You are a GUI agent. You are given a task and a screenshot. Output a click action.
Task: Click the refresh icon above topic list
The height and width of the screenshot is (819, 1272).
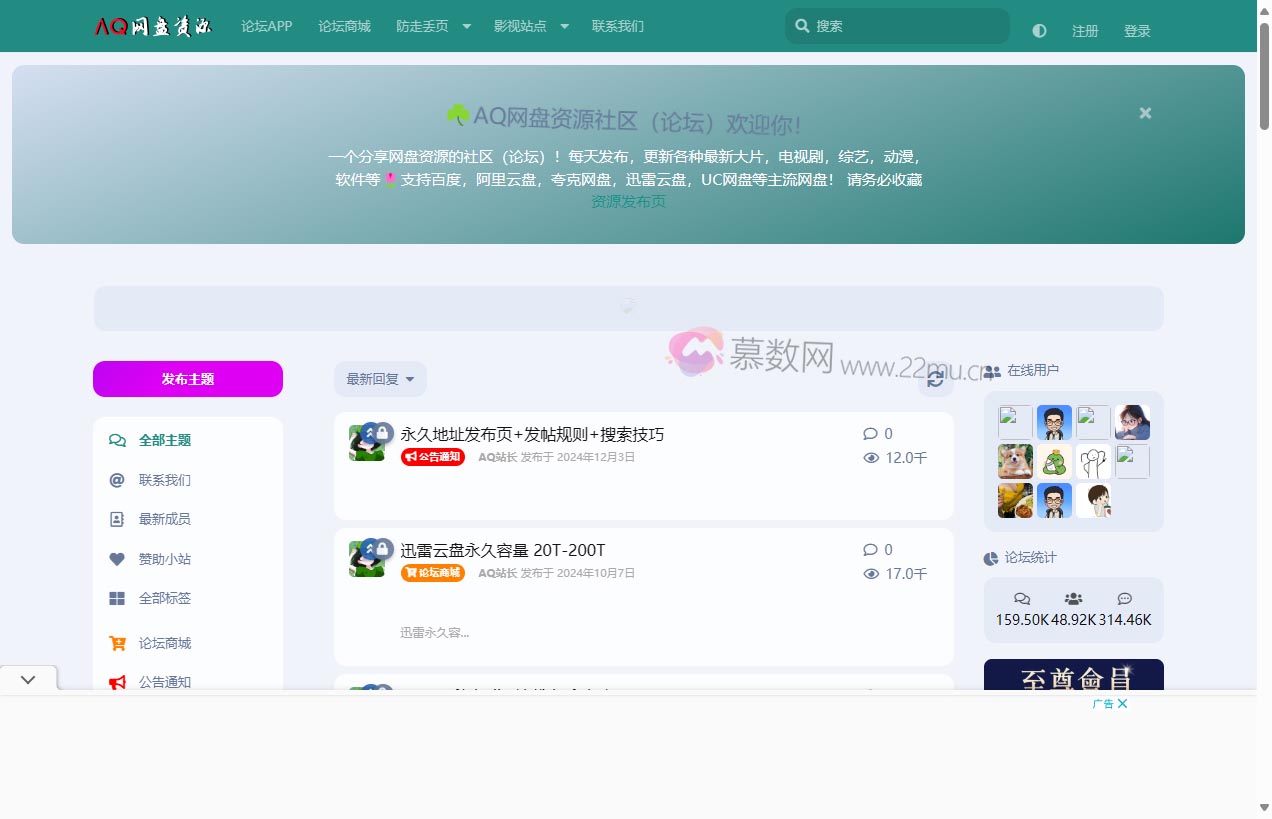pyautogui.click(x=935, y=380)
